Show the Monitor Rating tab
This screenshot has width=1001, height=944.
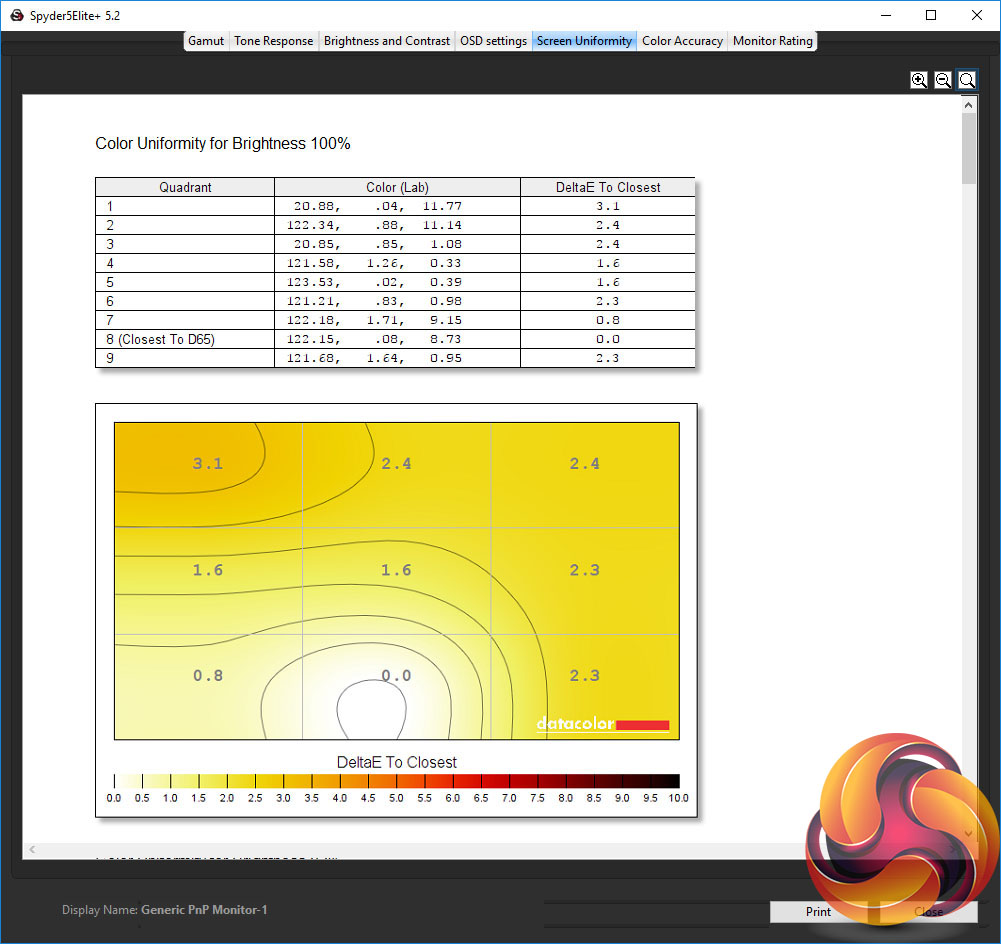click(x=773, y=41)
